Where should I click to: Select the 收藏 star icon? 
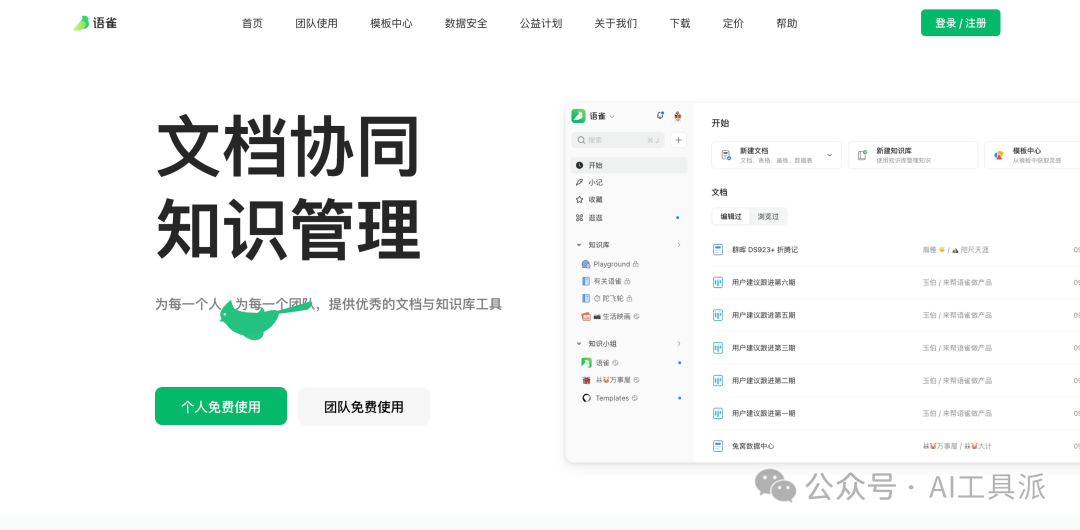[x=579, y=200]
